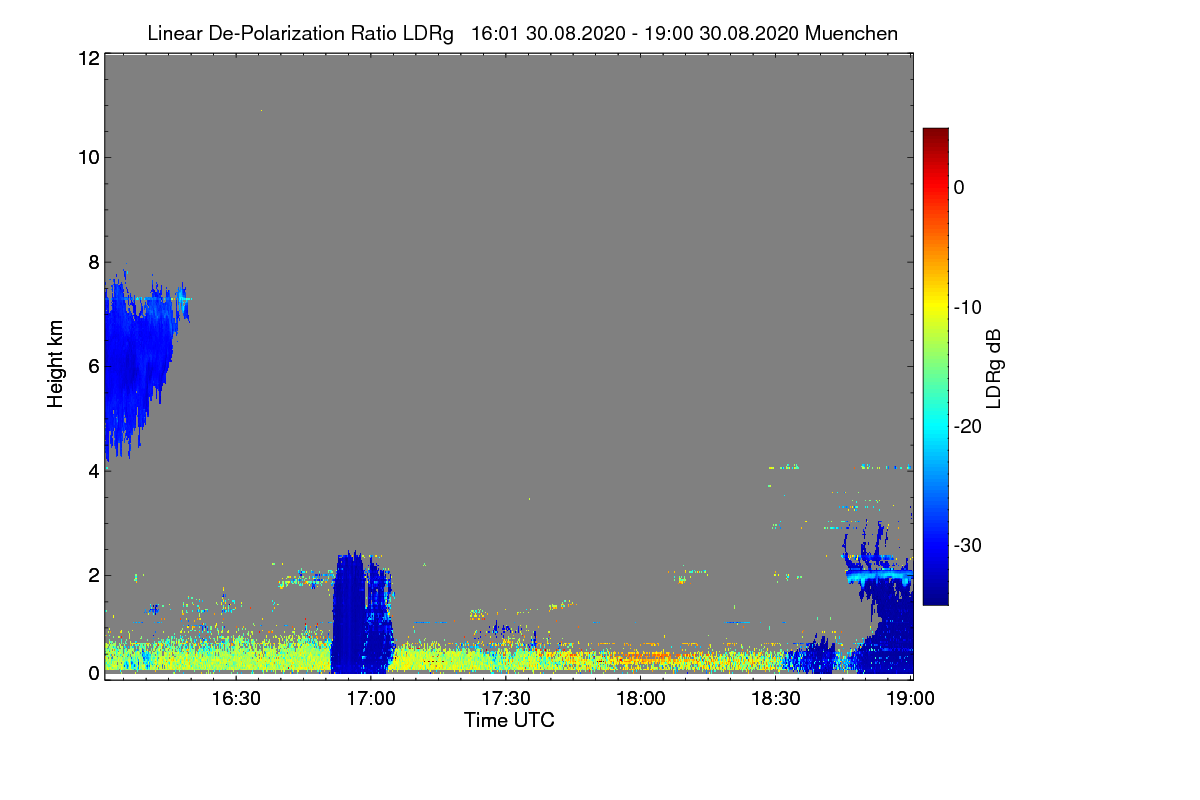1200x800 pixels.
Task: Click the colorbar value -30 label
Action: (967, 546)
